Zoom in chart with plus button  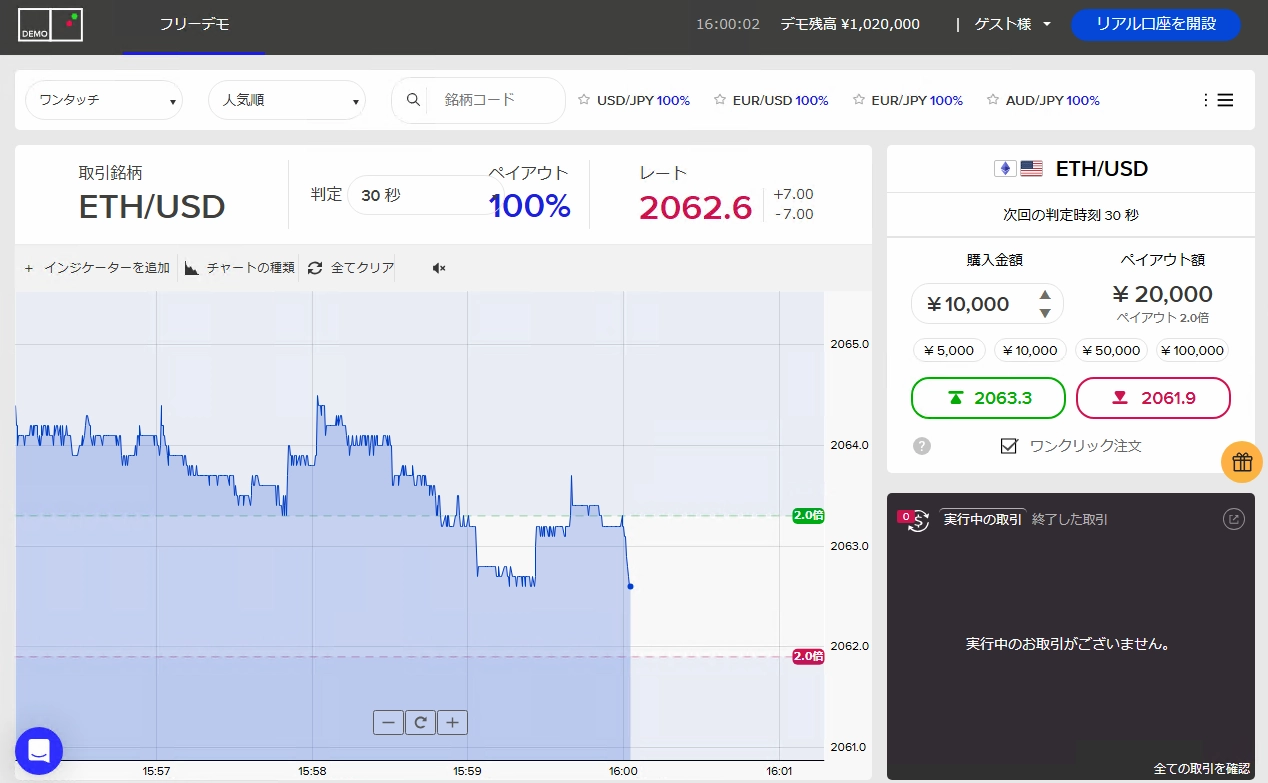point(452,722)
